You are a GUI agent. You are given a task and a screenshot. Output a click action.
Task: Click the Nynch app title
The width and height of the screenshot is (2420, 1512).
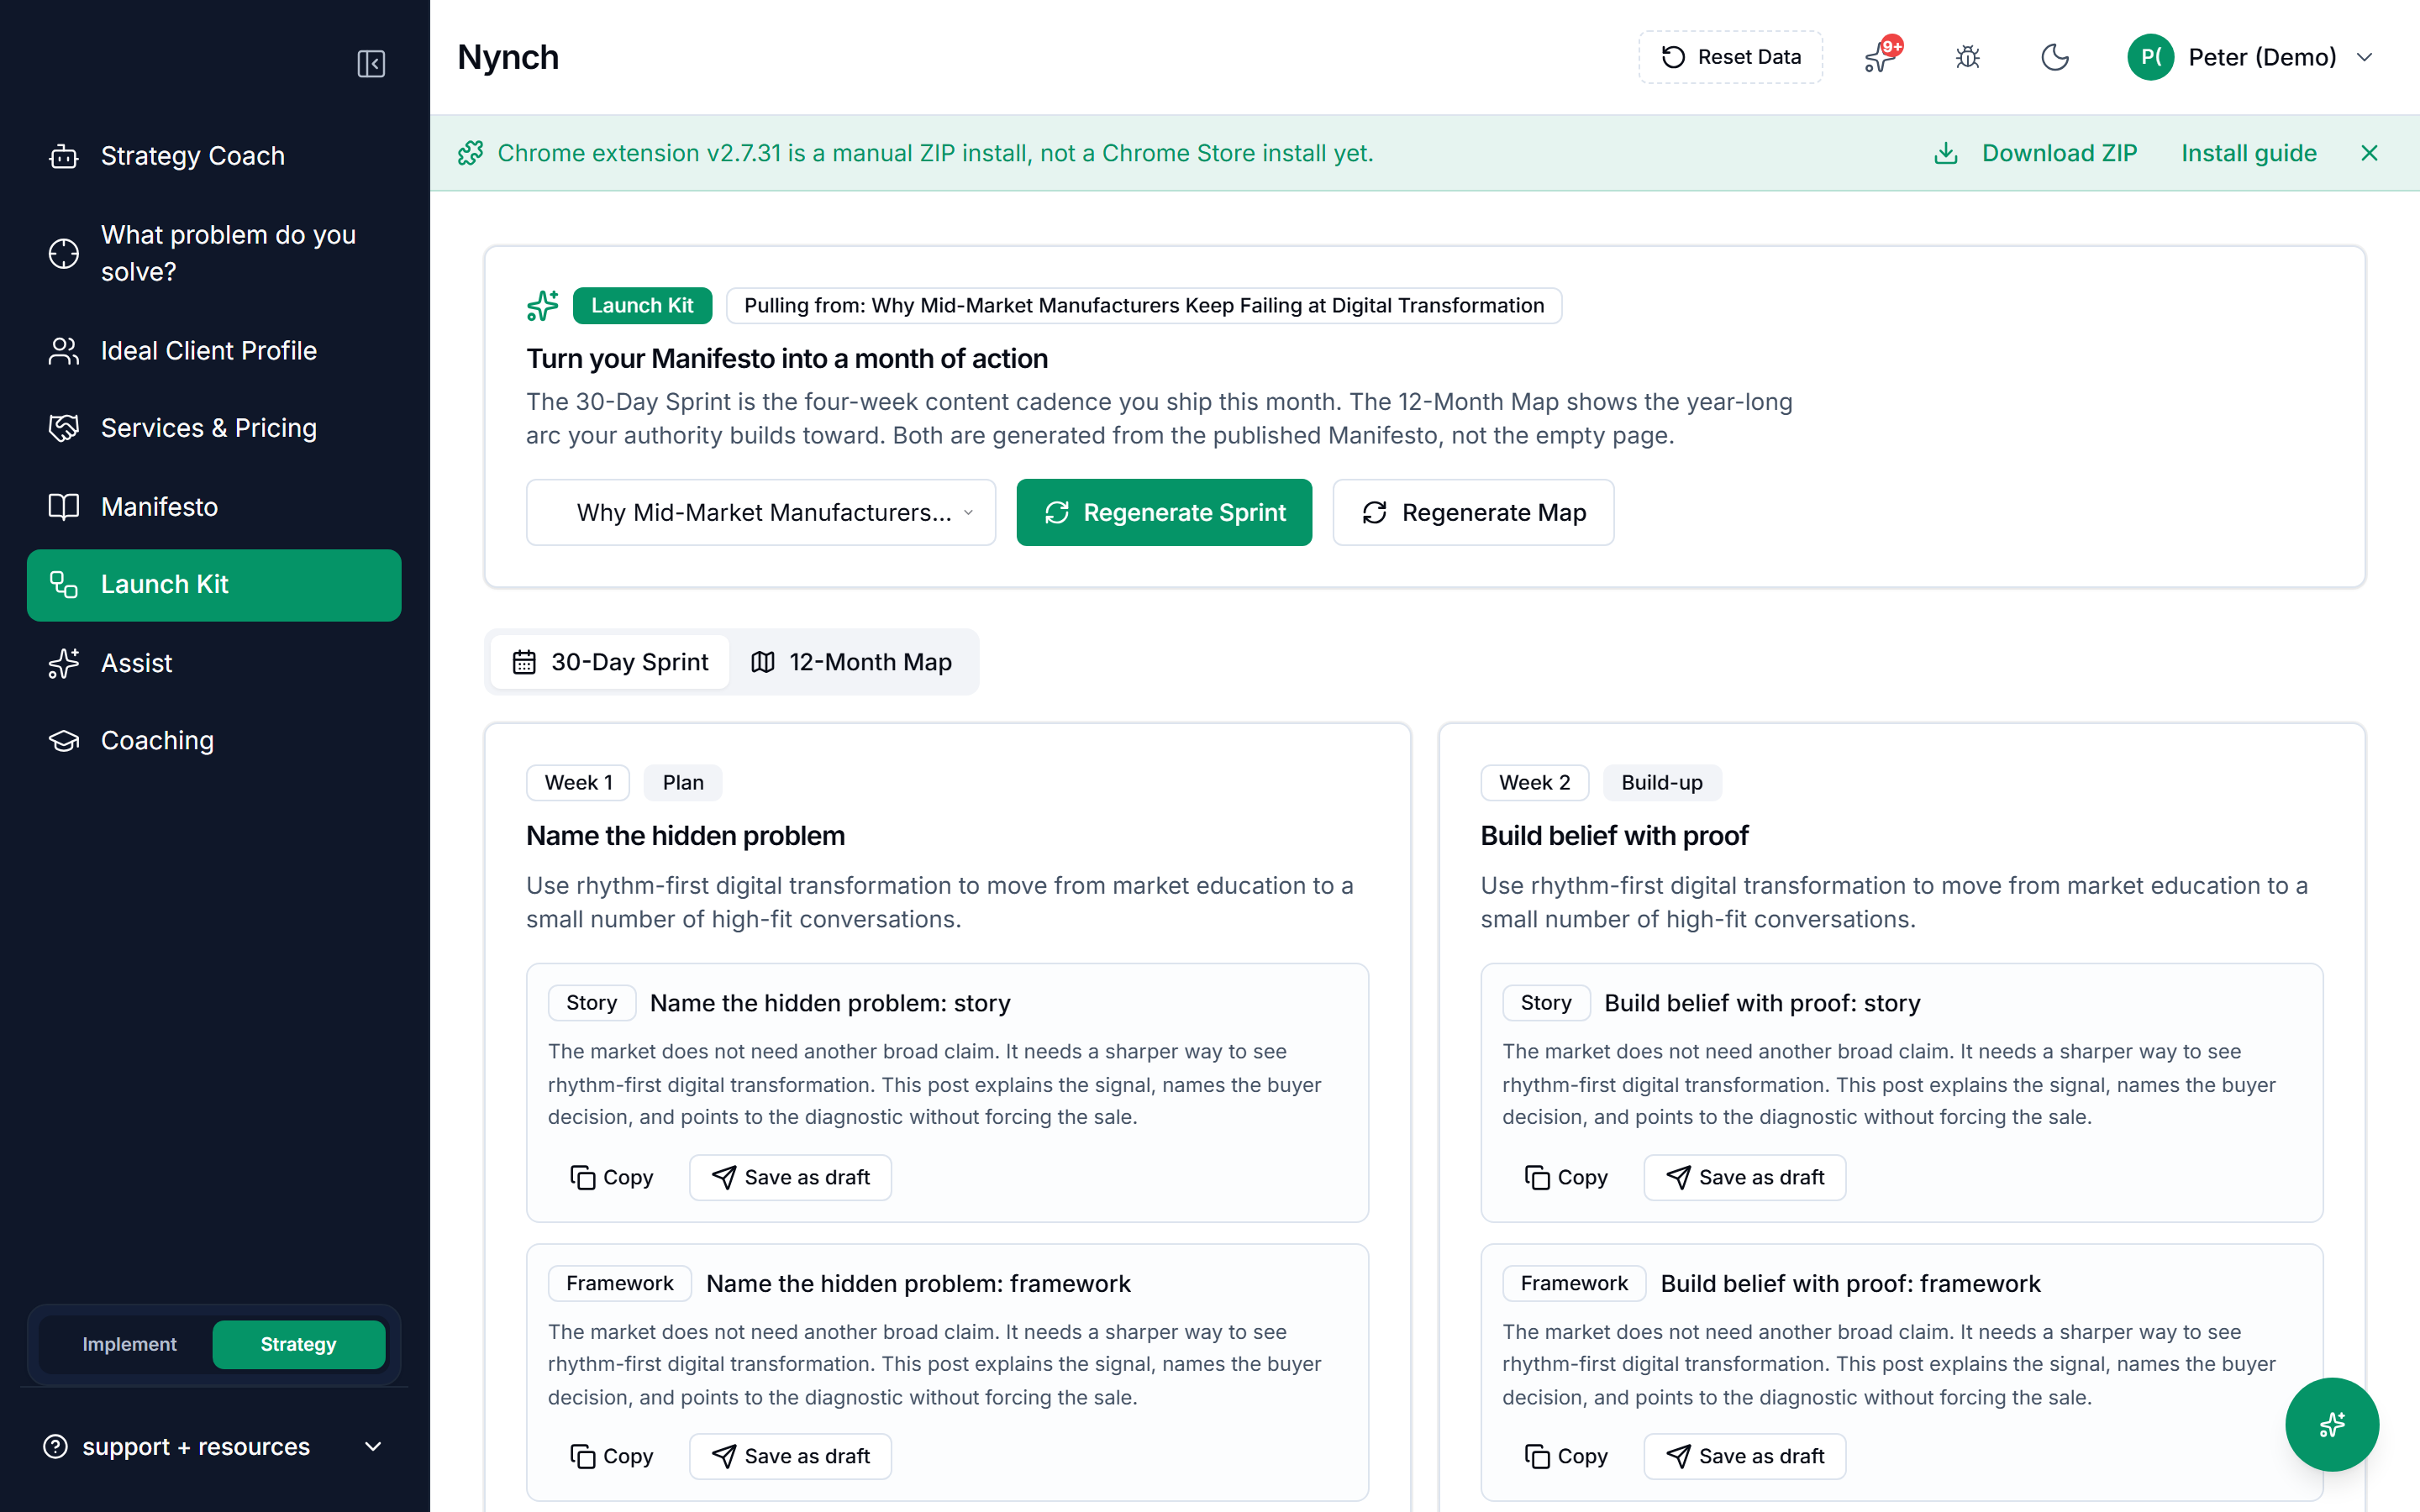coord(508,57)
